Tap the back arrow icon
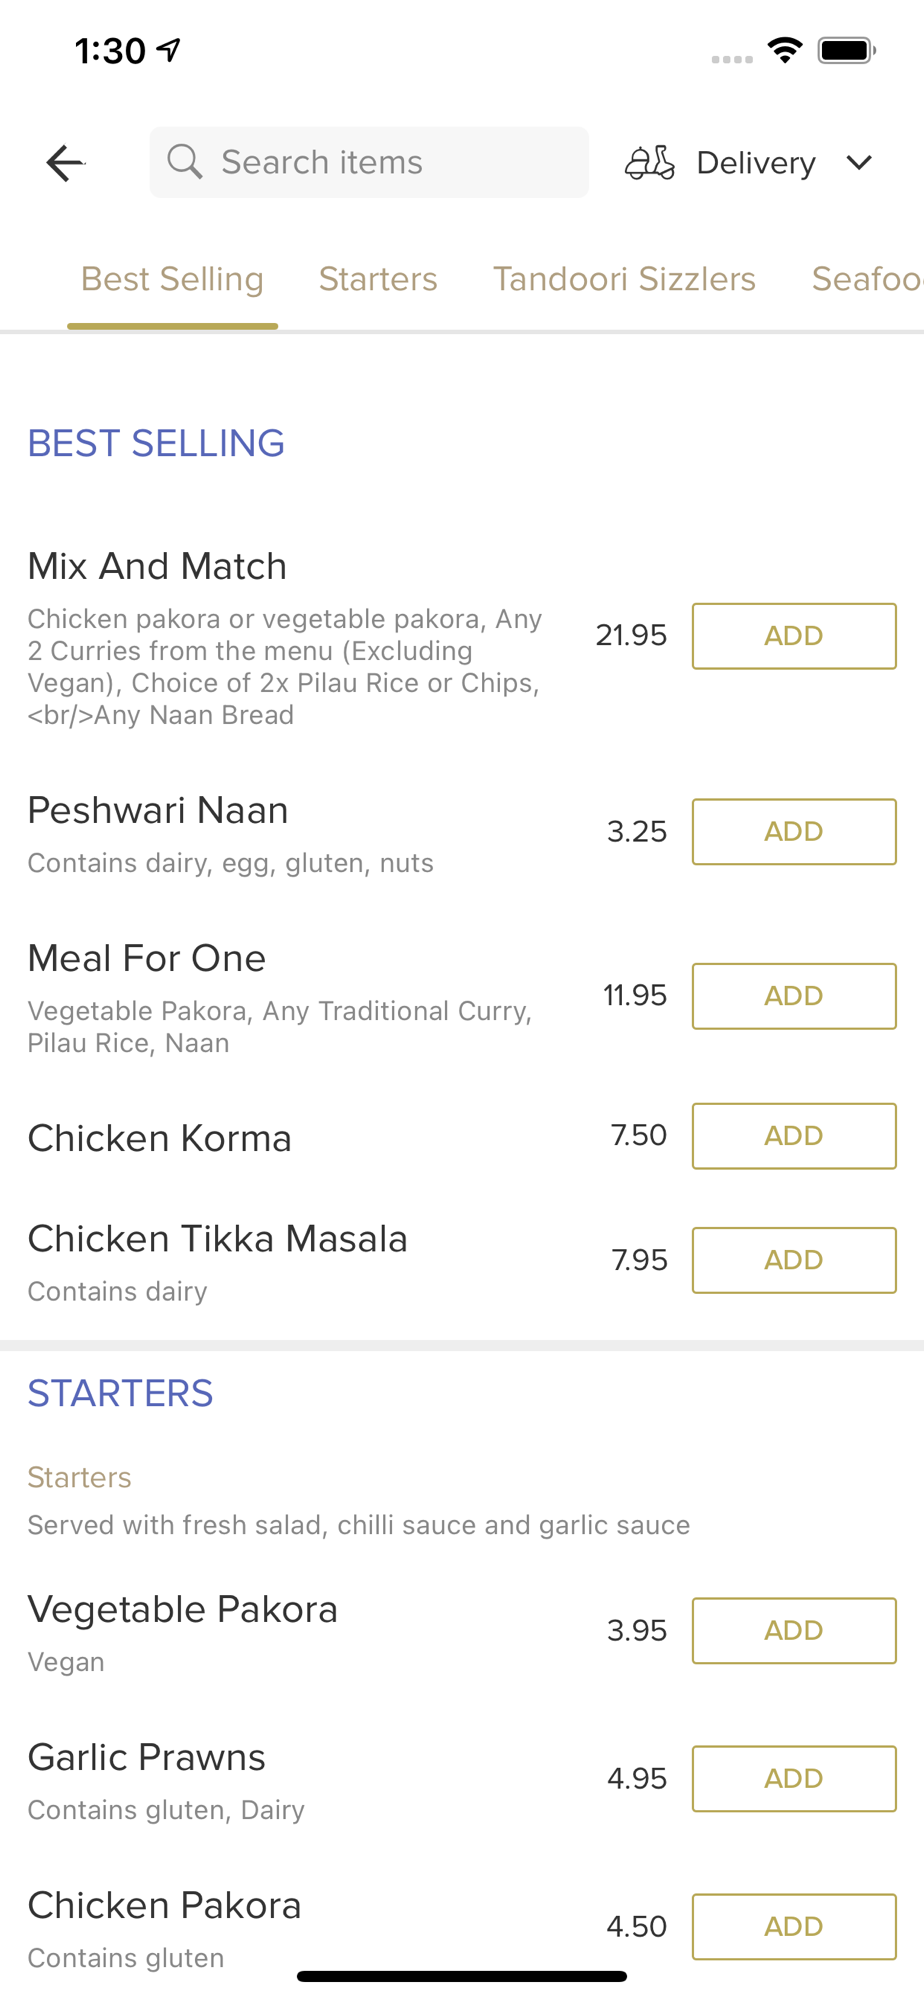 (65, 163)
